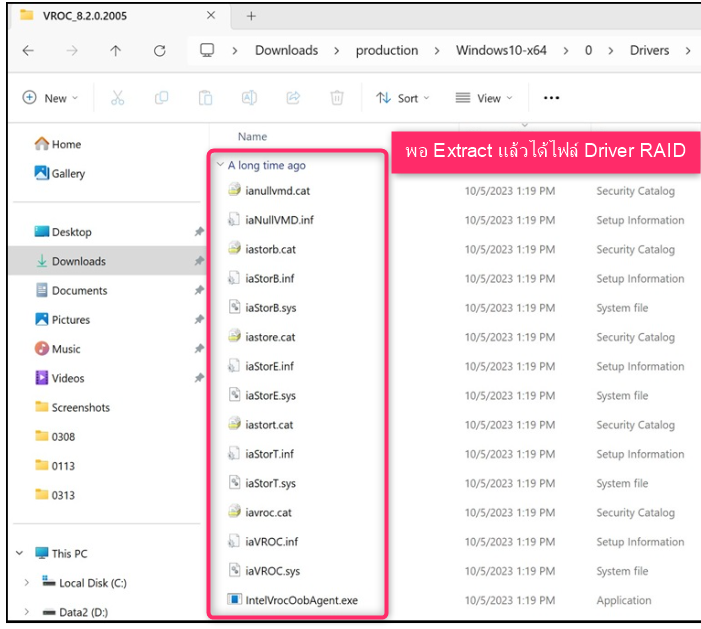Expand chevron after Downloads in address bar
Image resolution: width=701 pixels, height=629 pixels.
coord(337,51)
